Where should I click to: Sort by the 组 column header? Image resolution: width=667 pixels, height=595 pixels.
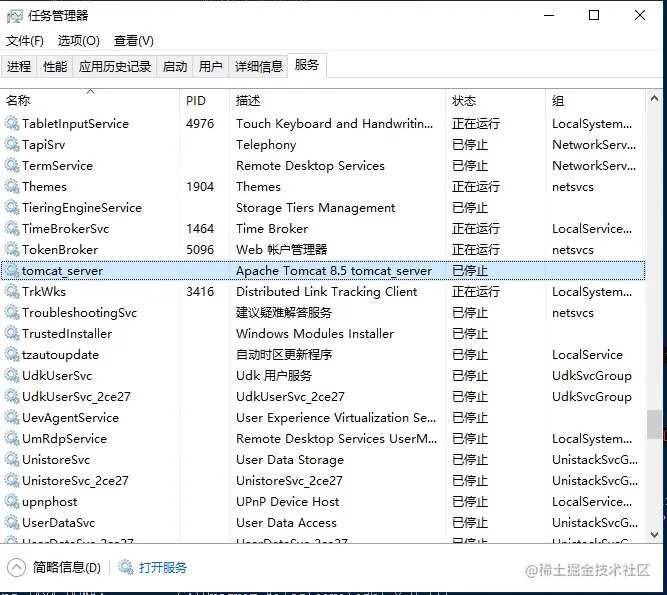click(595, 100)
